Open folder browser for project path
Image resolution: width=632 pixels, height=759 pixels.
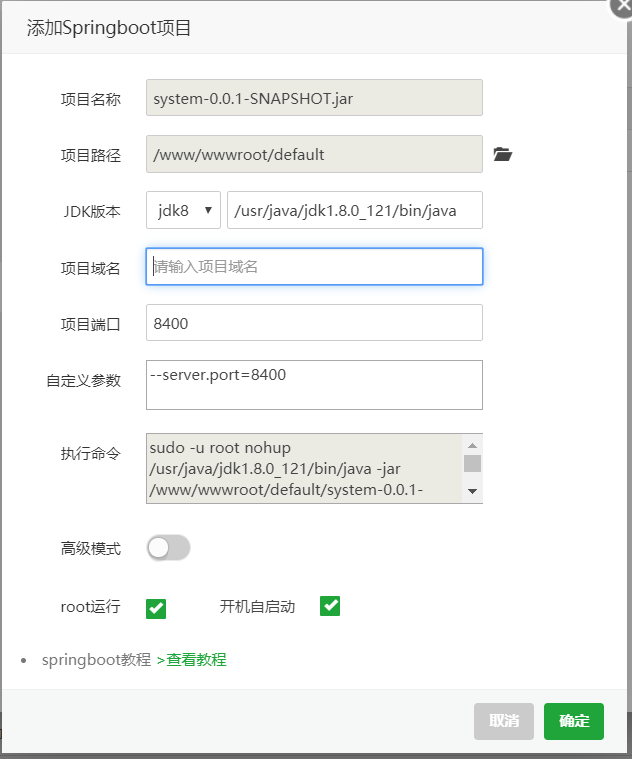[x=502, y=155]
